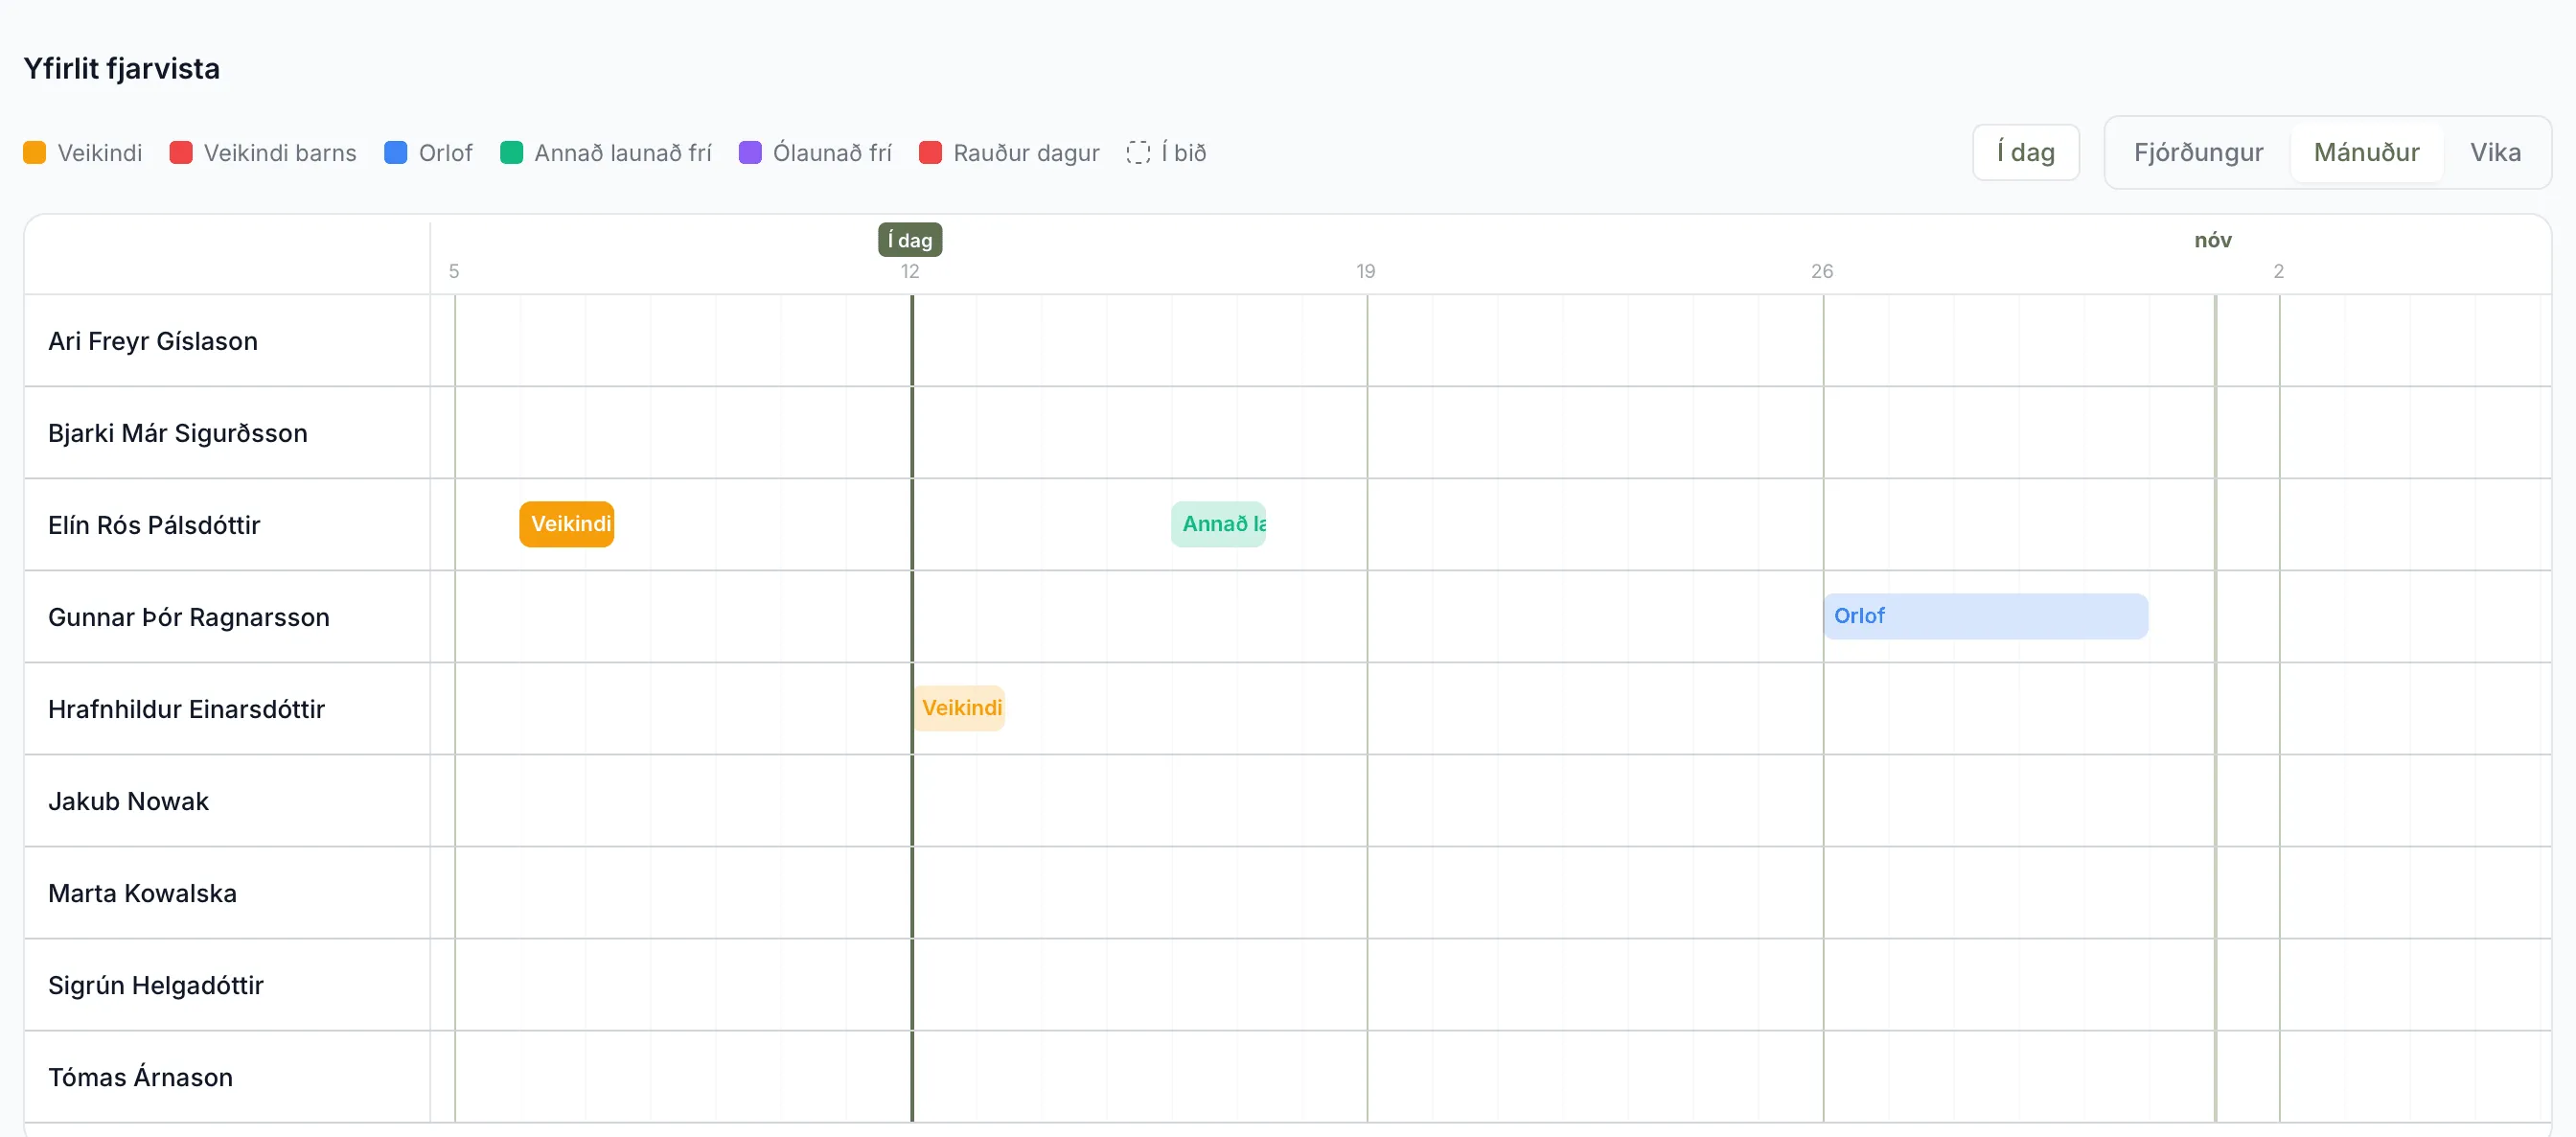Open Elín Rós's green Annað la entry

[1218, 524]
